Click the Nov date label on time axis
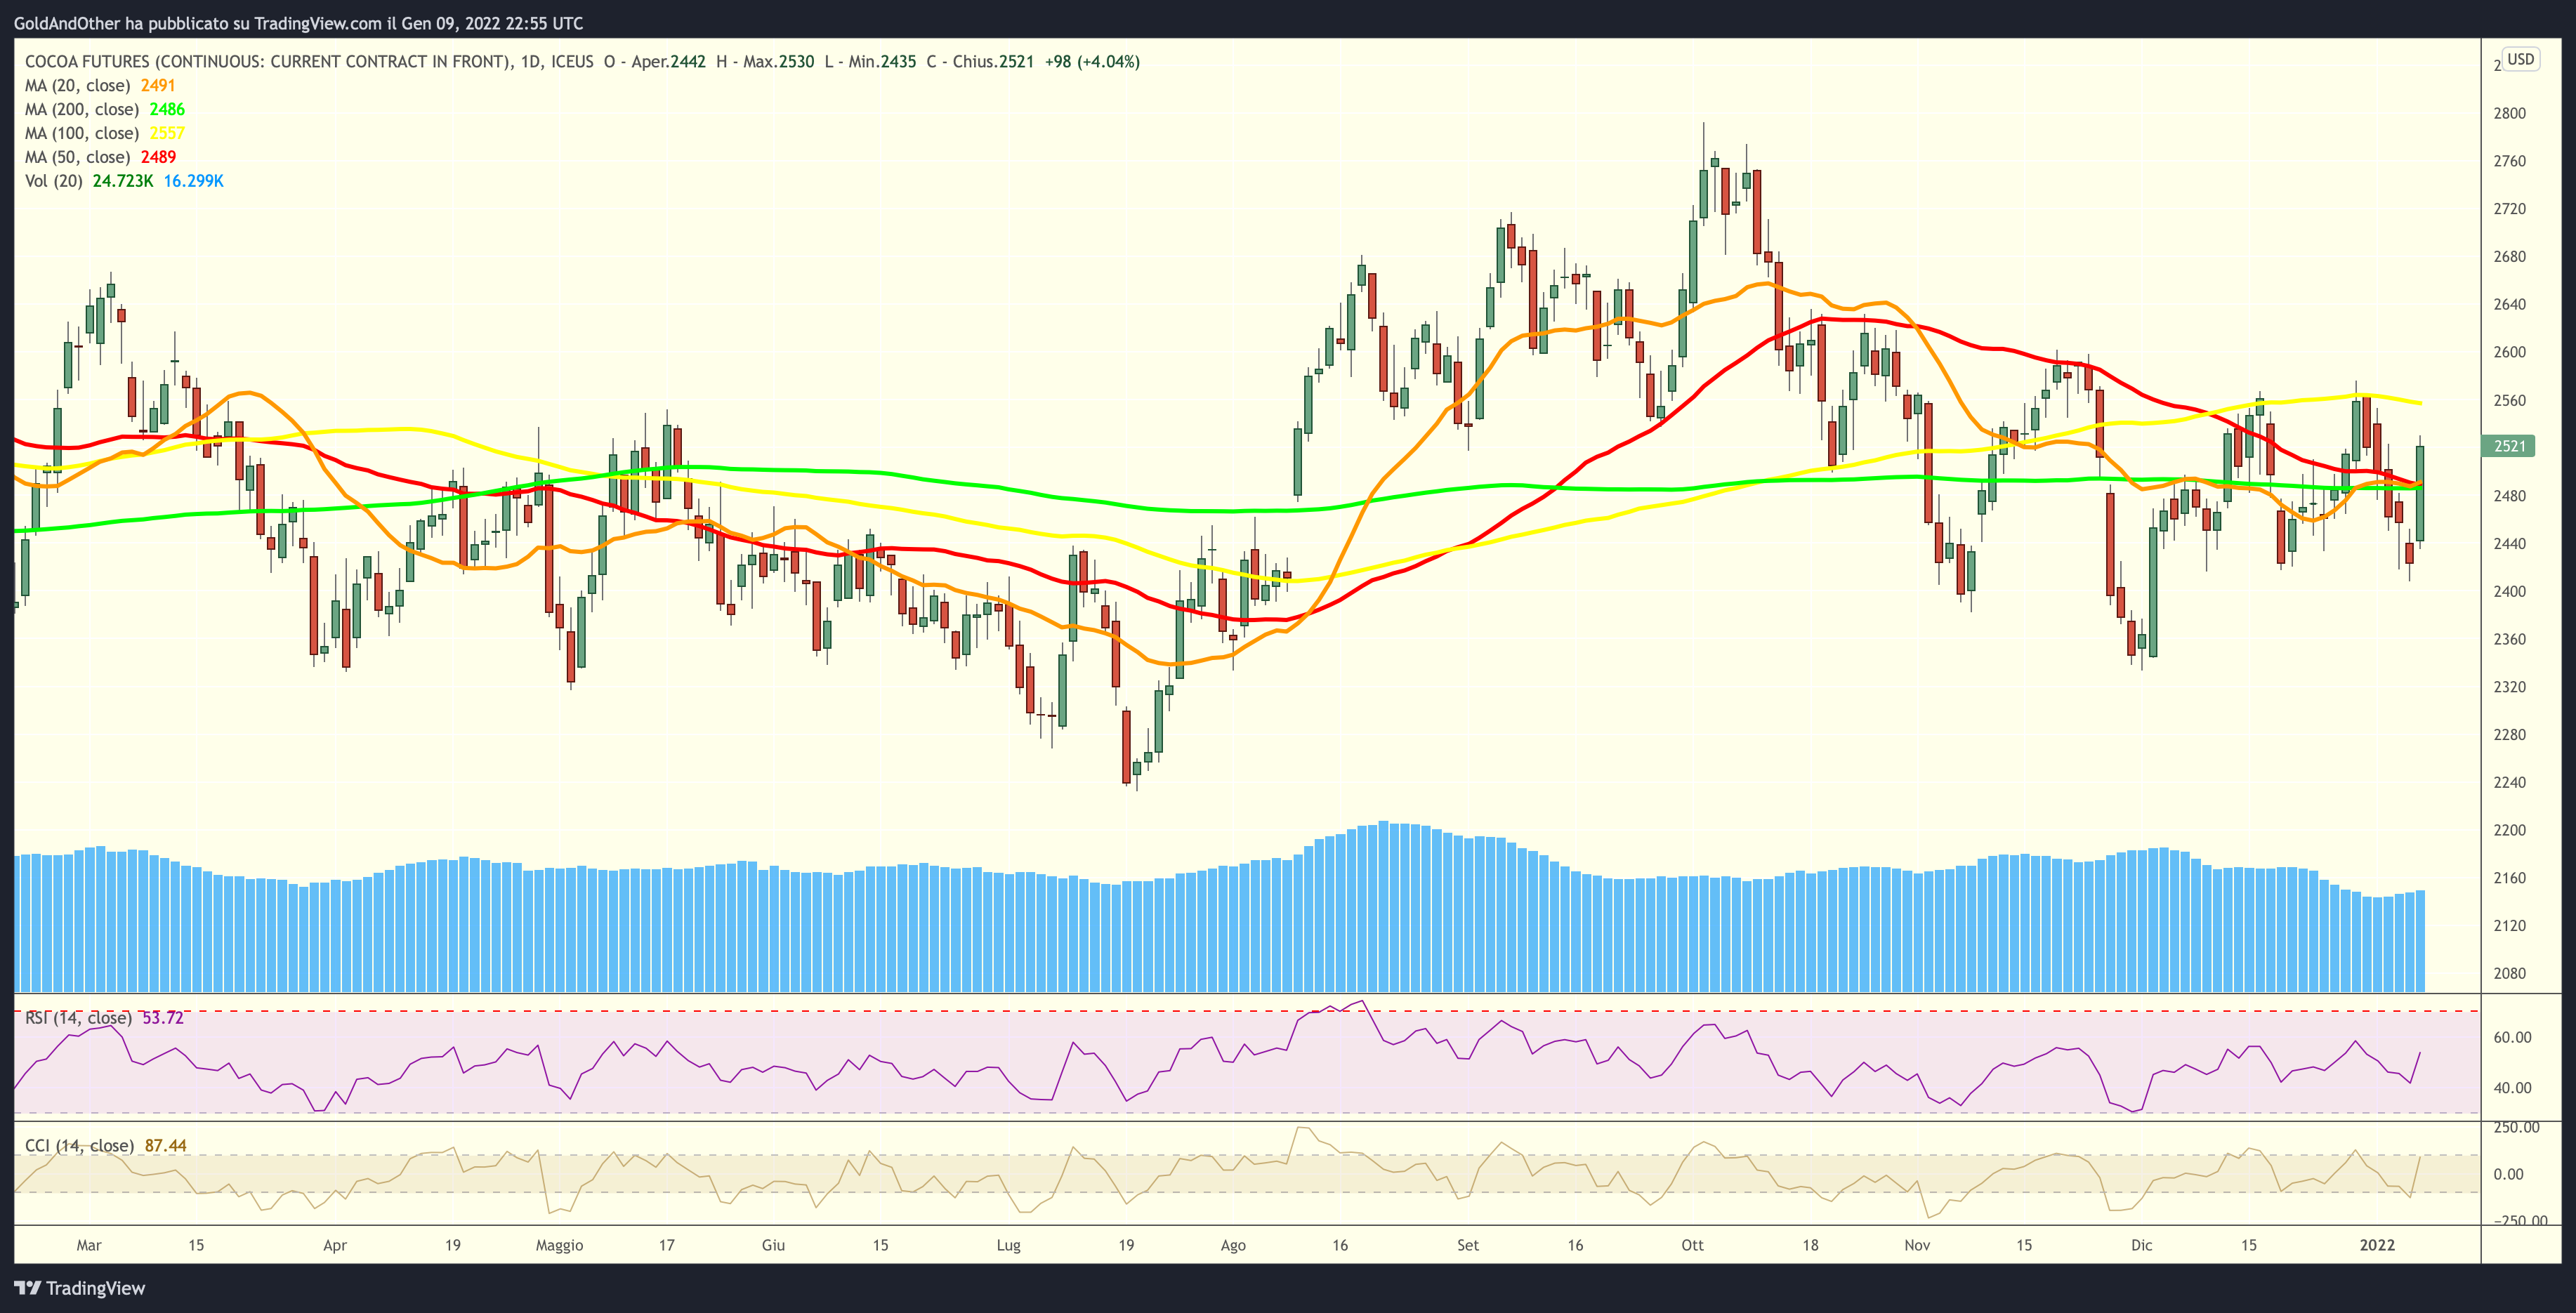 [x=1917, y=1245]
